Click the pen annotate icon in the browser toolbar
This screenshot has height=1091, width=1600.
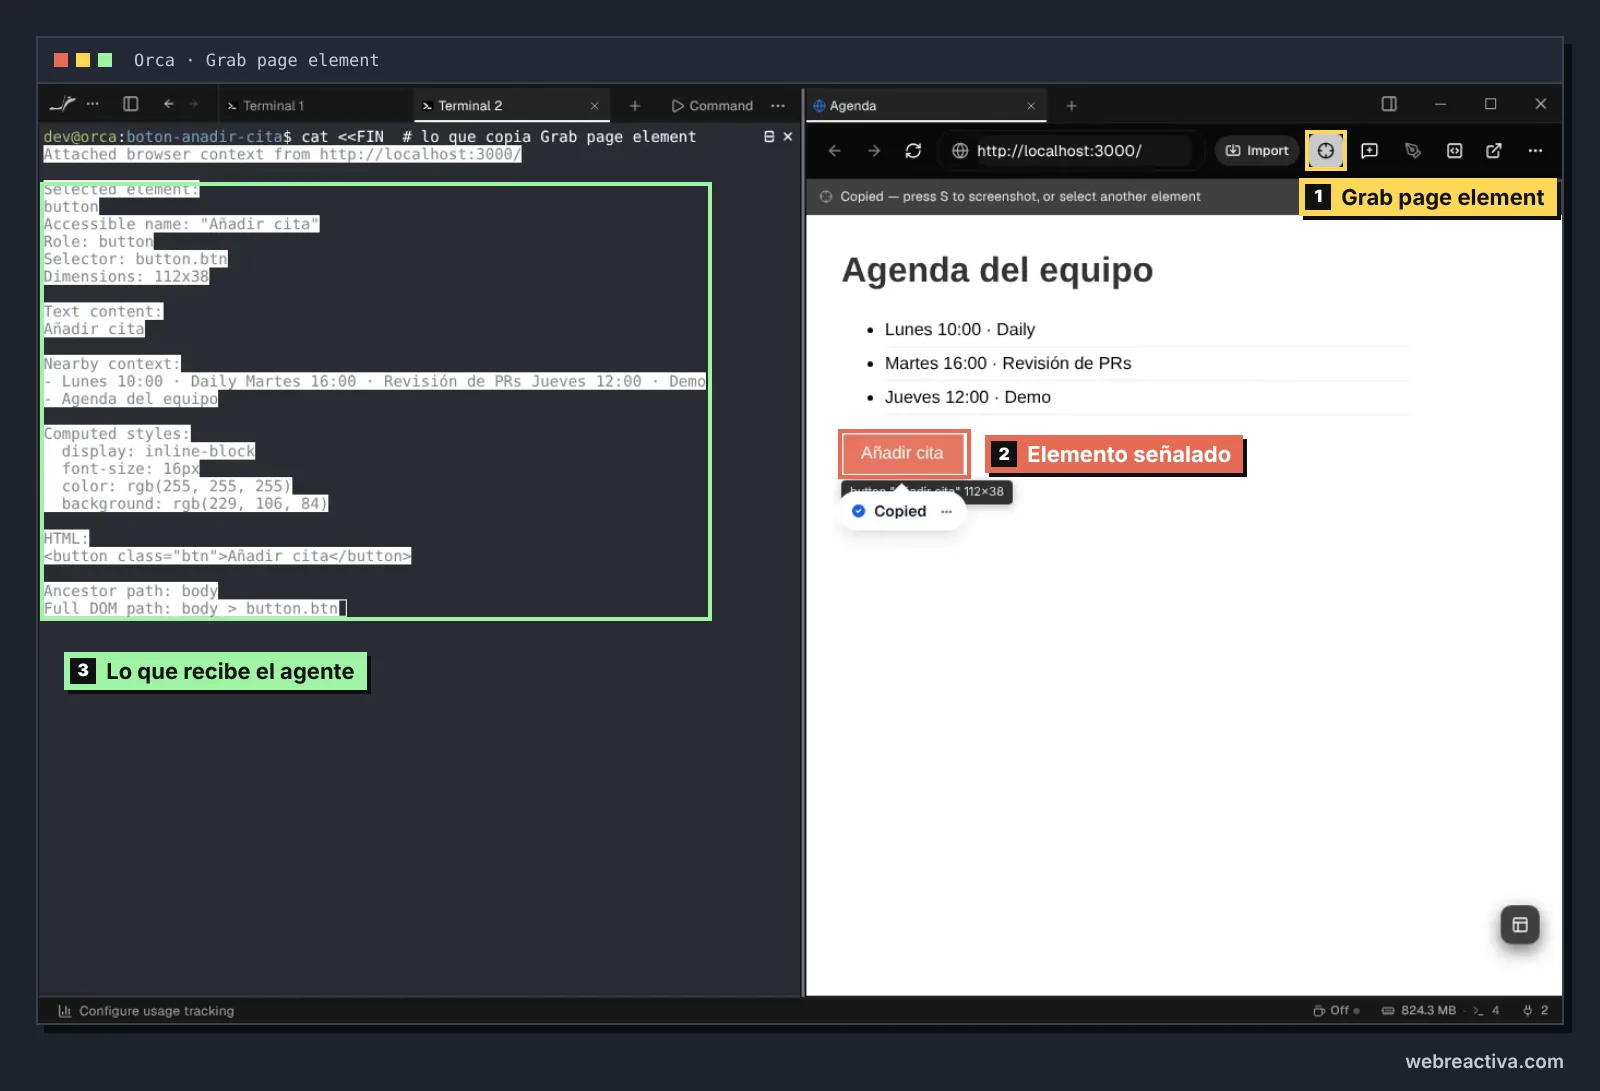click(1412, 151)
